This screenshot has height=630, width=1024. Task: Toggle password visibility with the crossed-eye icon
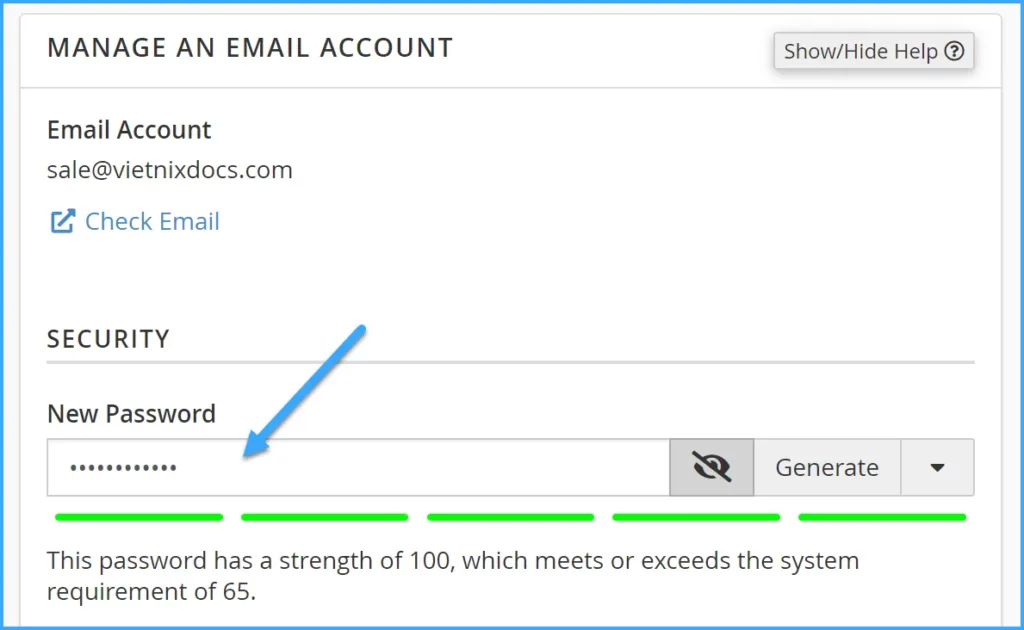711,467
